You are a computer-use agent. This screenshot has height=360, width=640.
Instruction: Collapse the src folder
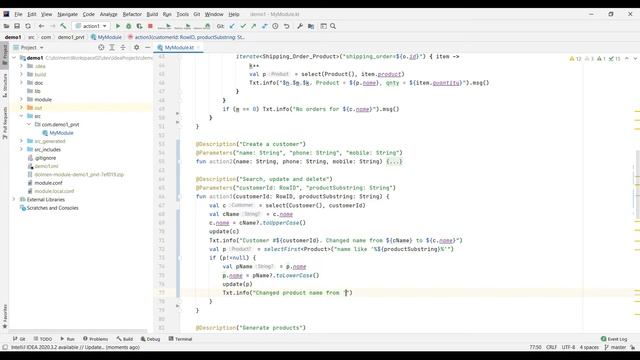[22, 116]
